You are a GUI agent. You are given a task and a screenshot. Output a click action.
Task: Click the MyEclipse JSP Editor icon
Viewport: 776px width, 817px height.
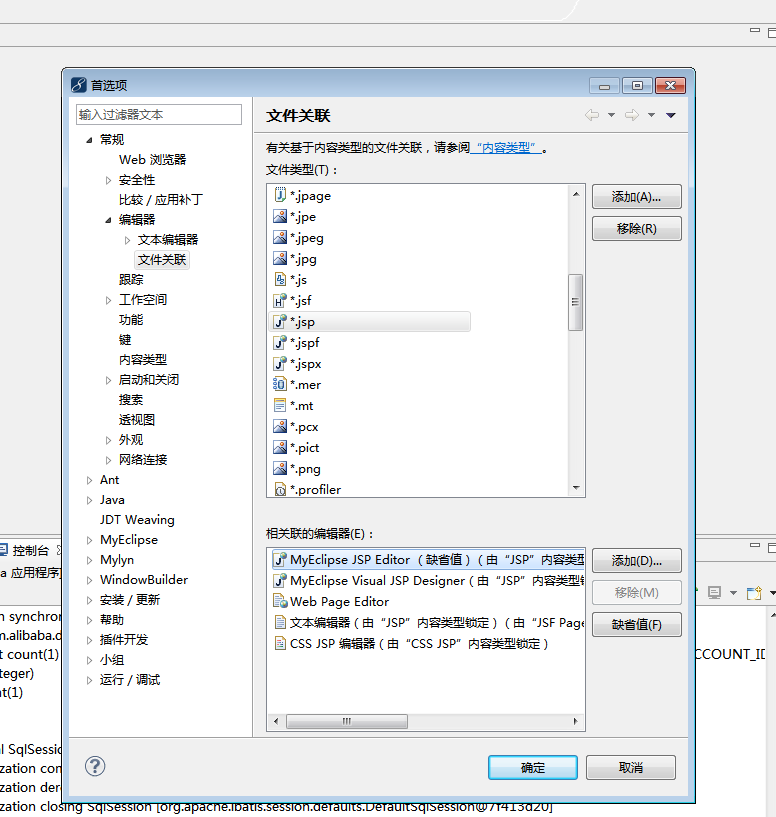[x=280, y=560]
